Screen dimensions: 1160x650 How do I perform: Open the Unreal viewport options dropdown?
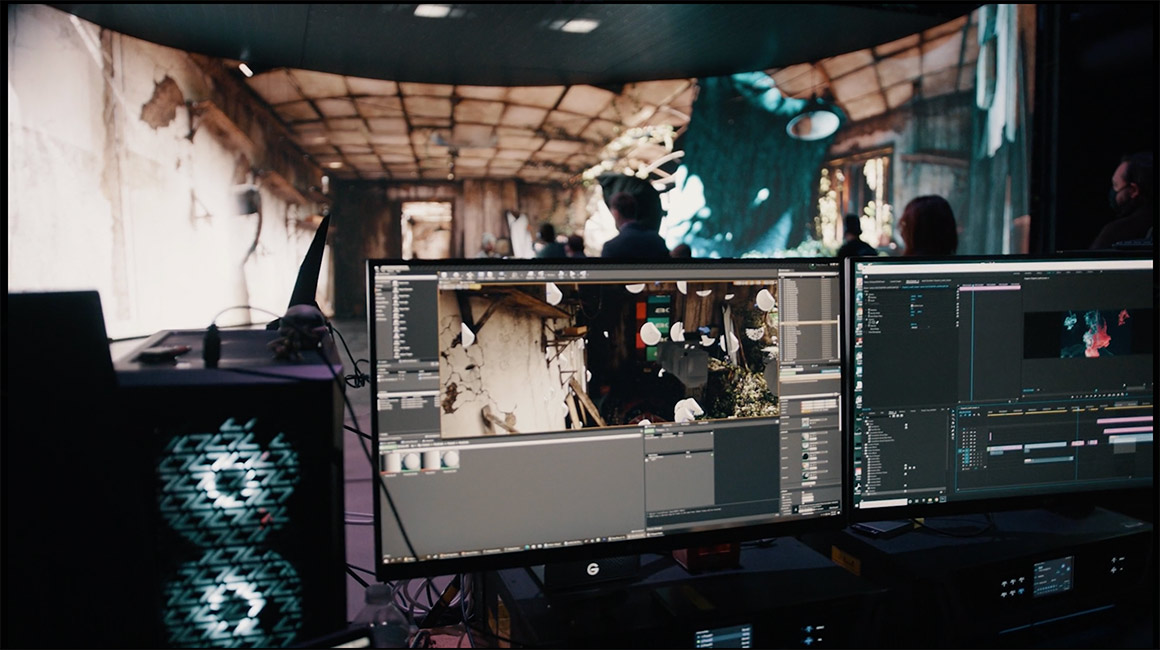point(444,287)
